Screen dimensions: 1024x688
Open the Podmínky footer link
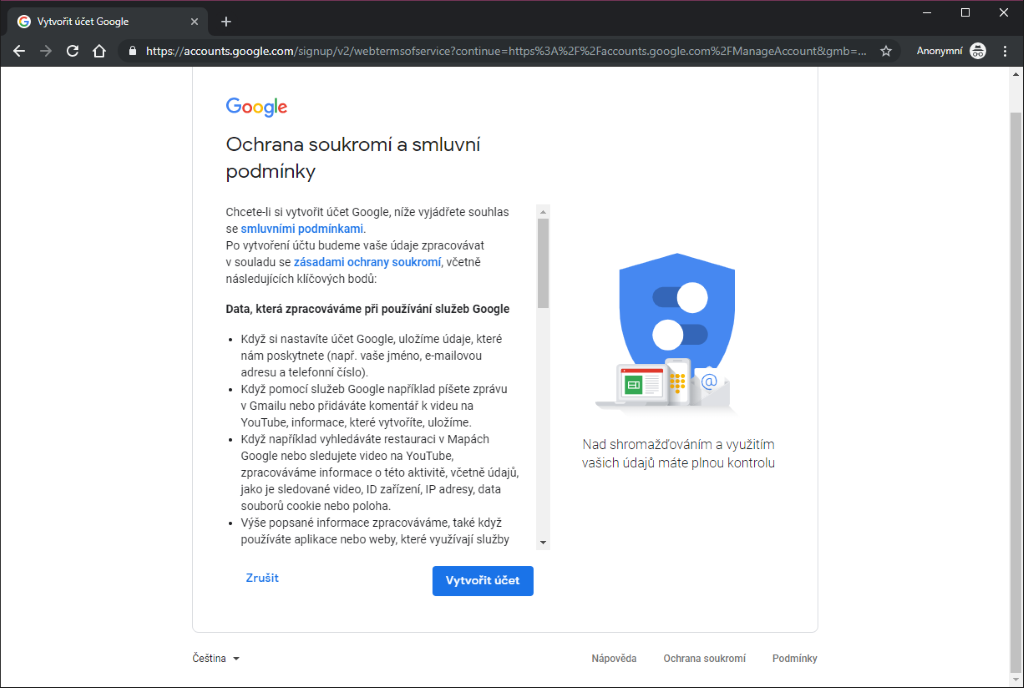point(794,658)
